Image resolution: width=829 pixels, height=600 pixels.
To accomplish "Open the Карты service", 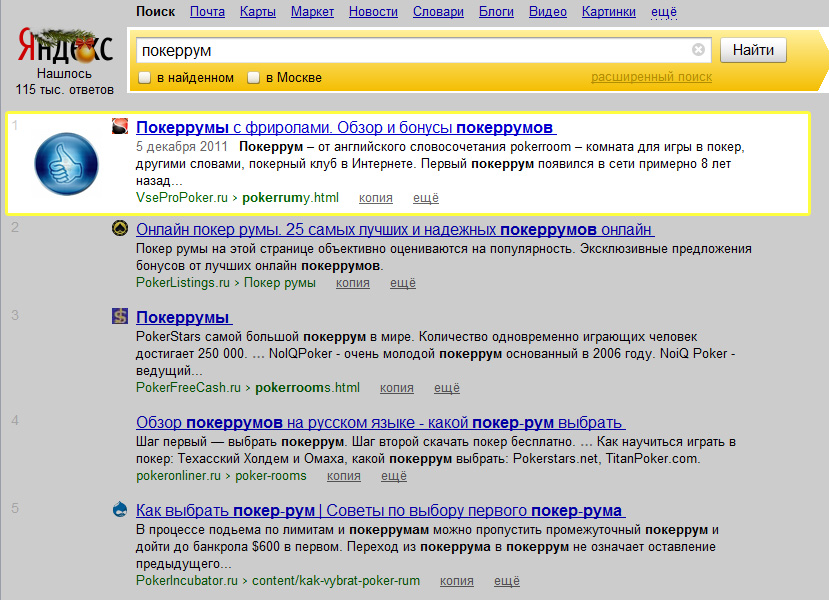I will pyautogui.click(x=257, y=12).
